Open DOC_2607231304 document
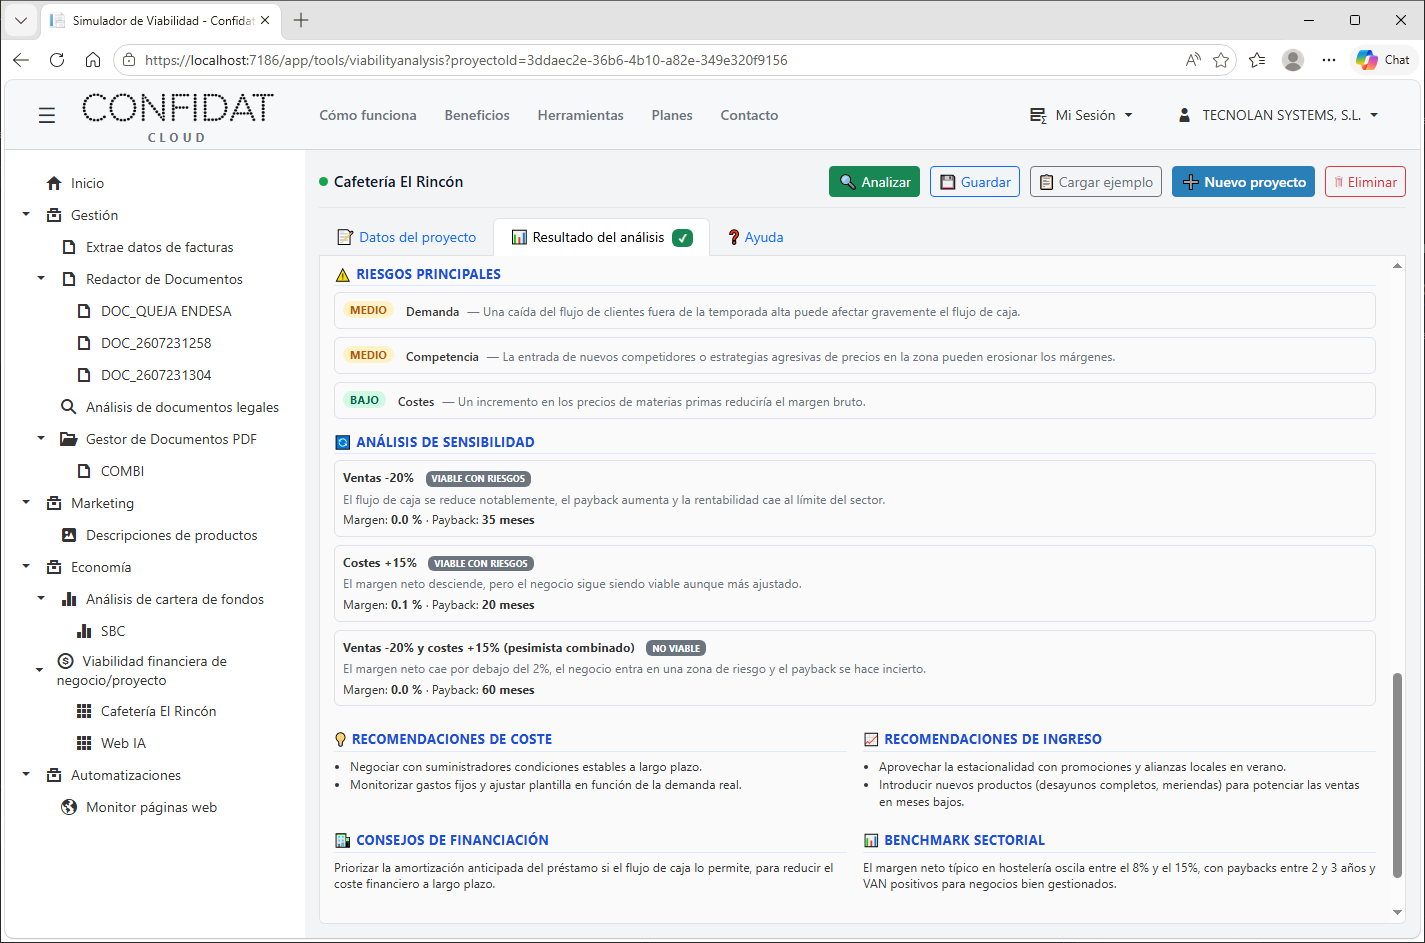The image size is (1425, 943). point(156,375)
